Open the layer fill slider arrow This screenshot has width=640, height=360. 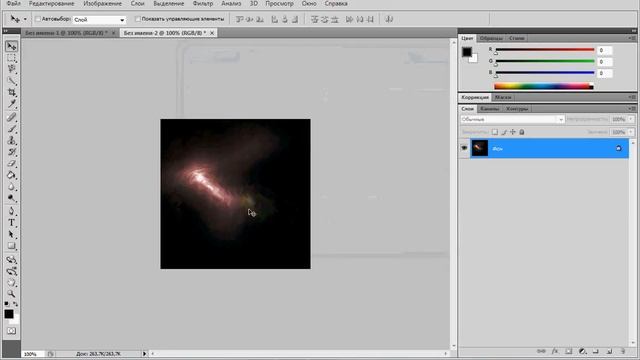[631, 132]
